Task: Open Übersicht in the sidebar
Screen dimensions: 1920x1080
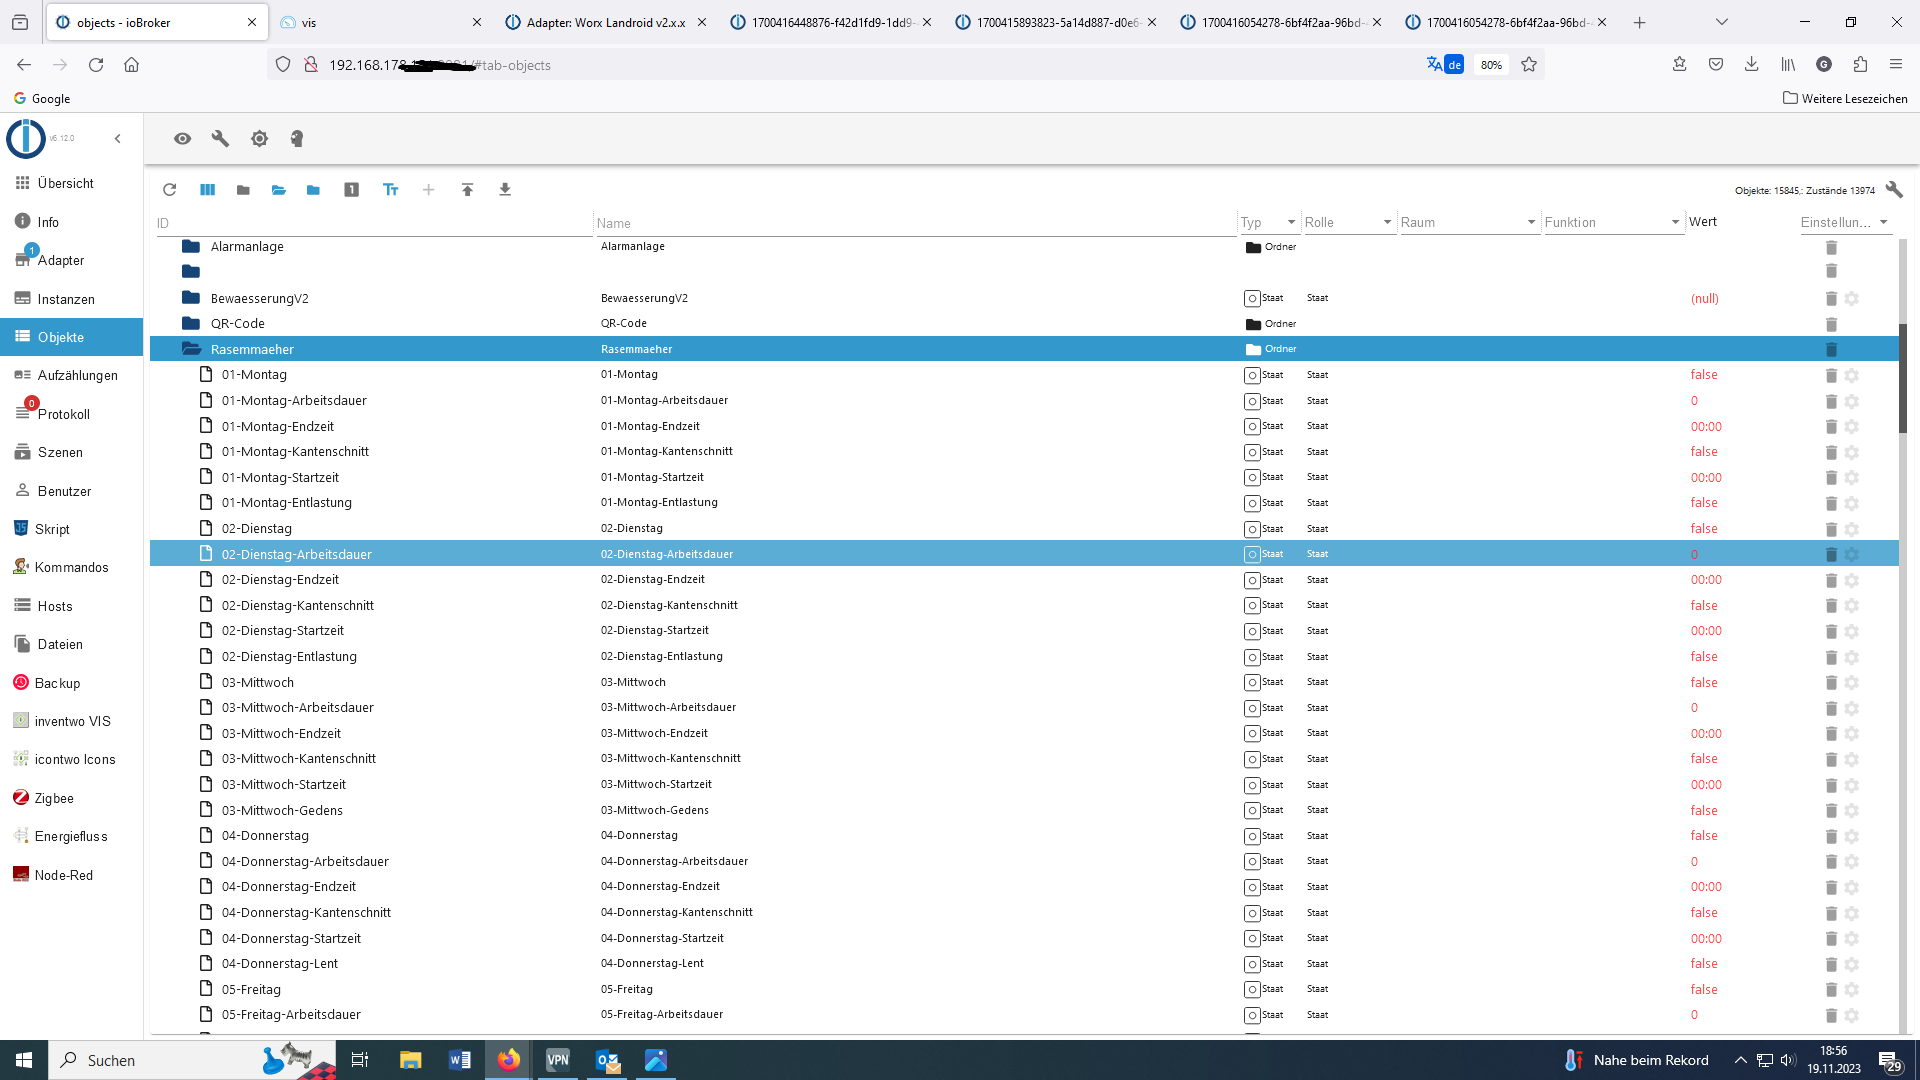Action: coord(71,183)
